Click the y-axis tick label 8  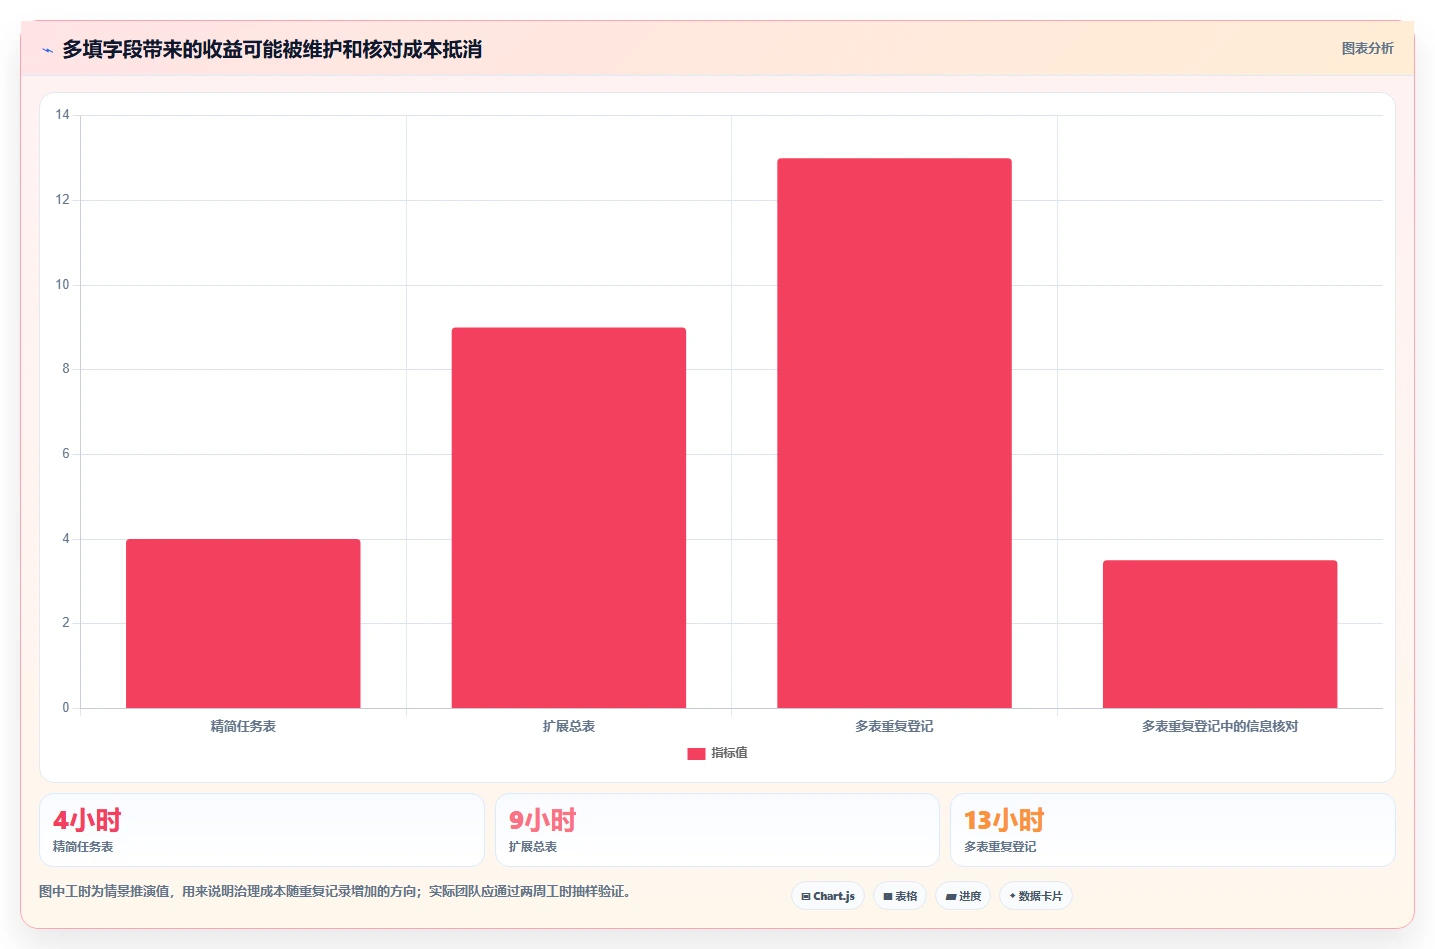66,369
